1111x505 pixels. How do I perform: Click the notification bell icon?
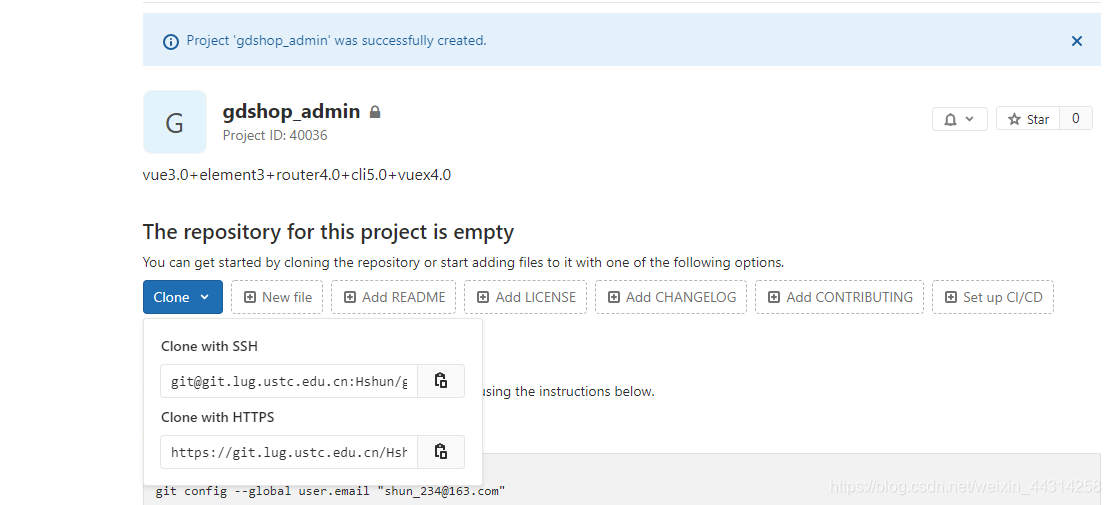pyautogui.click(x=951, y=119)
